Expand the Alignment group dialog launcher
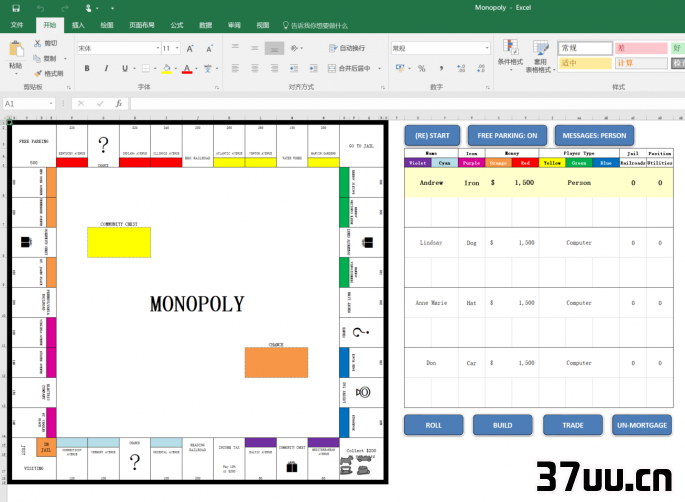Viewport: 685px width, 502px height. pyautogui.click(x=383, y=87)
